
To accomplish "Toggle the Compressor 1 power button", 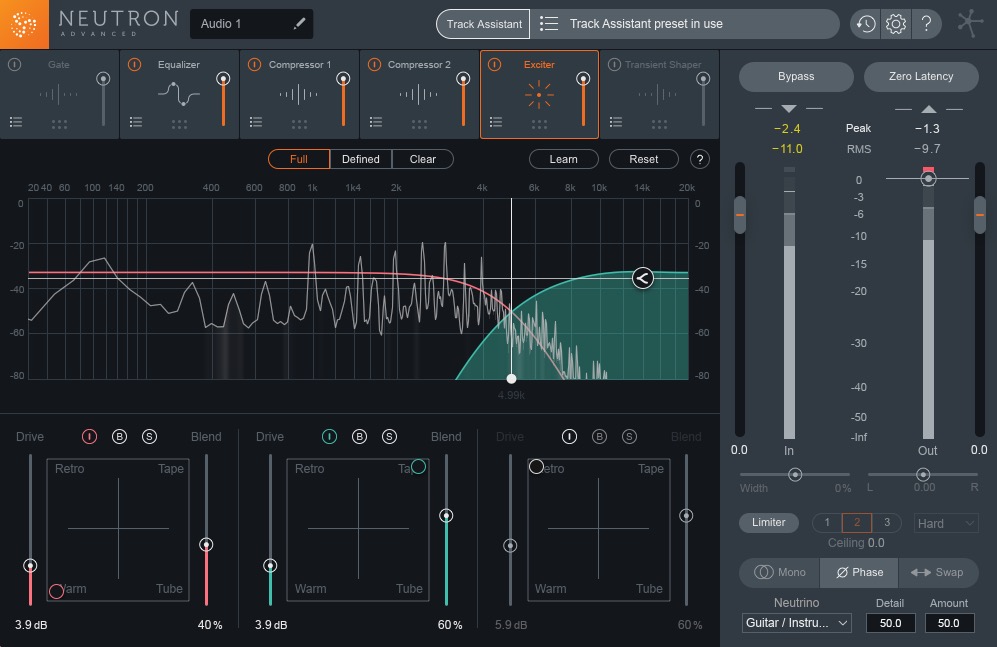I will click(x=254, y=65).
